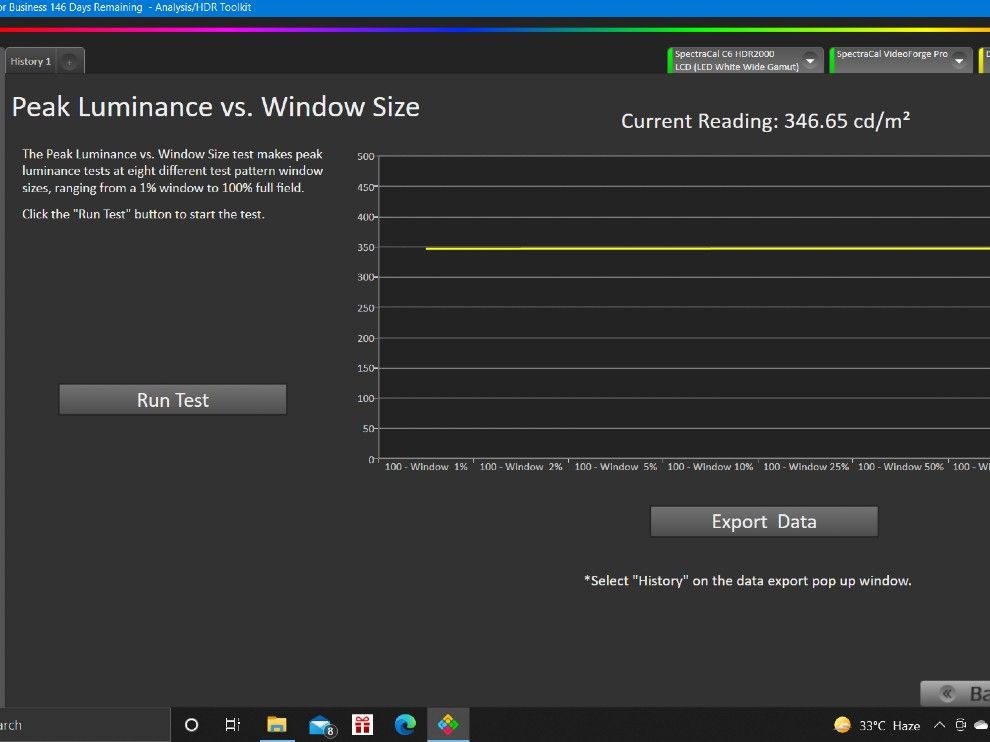Viewport: 990px width, 742px height.
Task: Click the Run Test button
Action: point(172,400)
